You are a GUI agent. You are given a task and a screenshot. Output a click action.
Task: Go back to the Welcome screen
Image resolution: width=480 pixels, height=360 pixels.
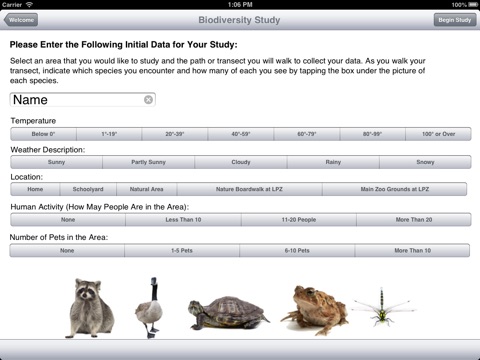tap(21, 20)
